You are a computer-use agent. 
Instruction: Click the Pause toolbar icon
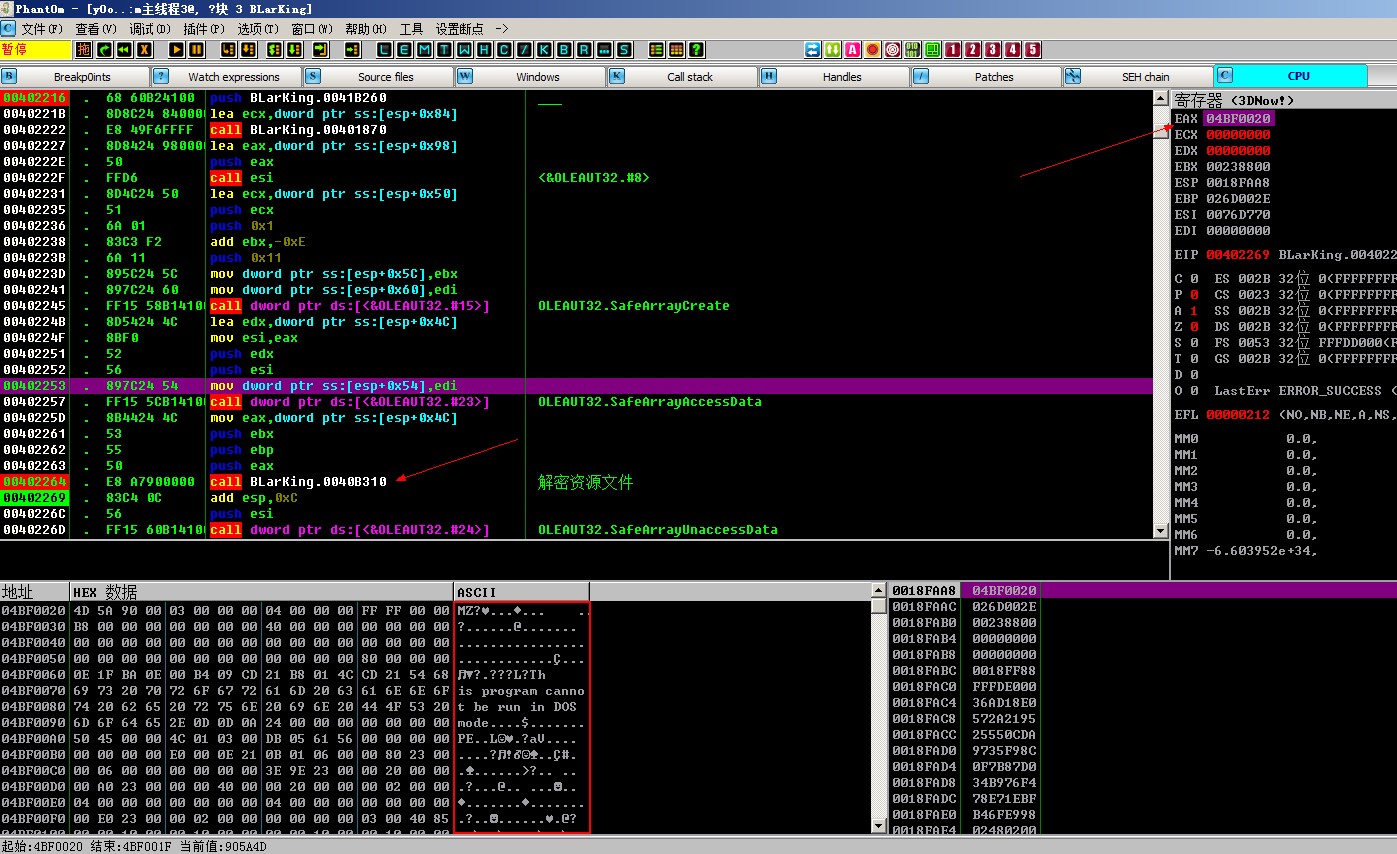click(x=197, y=50)
